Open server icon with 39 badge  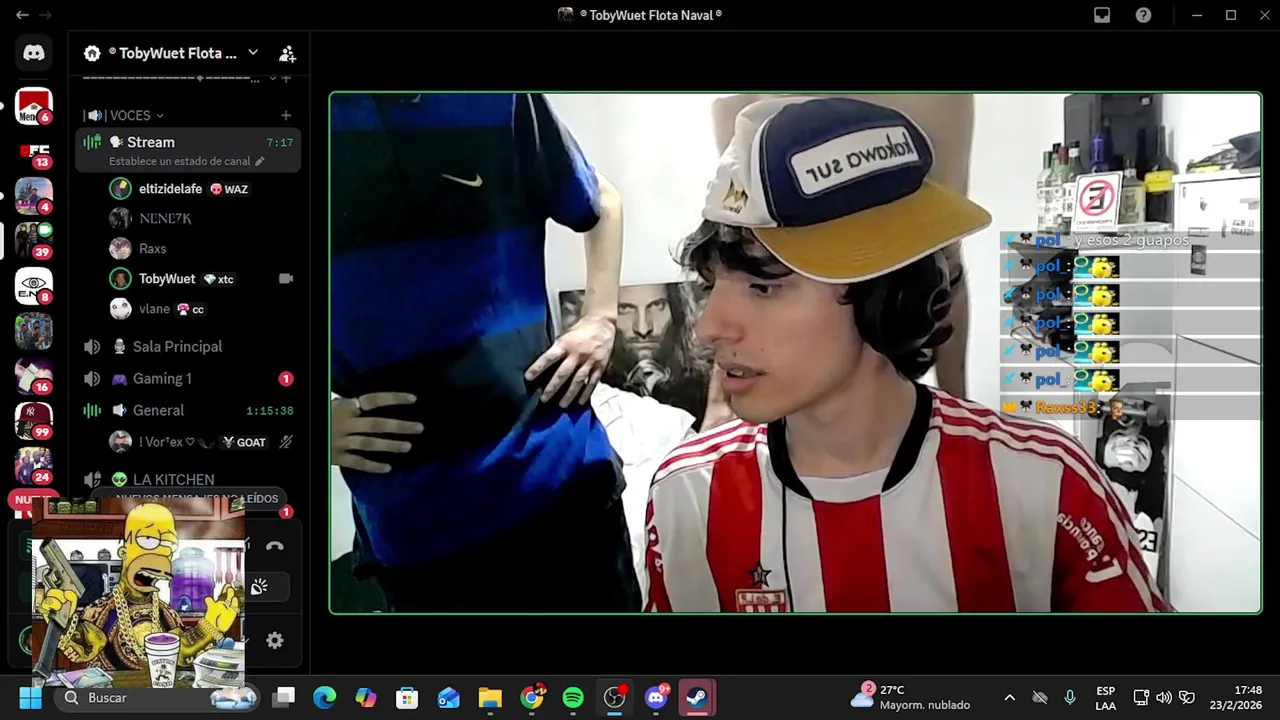[x=34, y=241]
